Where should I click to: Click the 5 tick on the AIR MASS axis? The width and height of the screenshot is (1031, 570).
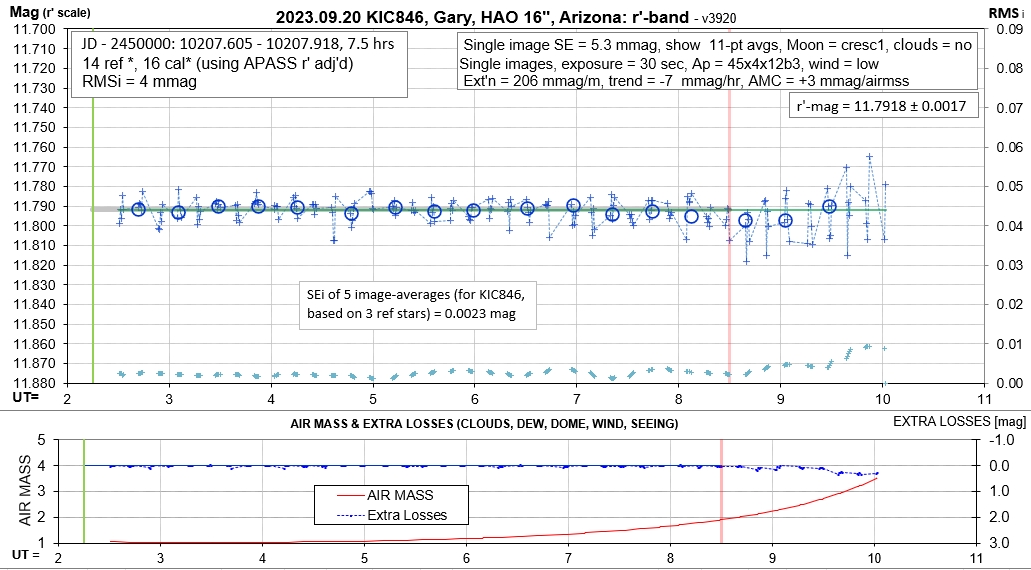[x=39, y=440]
